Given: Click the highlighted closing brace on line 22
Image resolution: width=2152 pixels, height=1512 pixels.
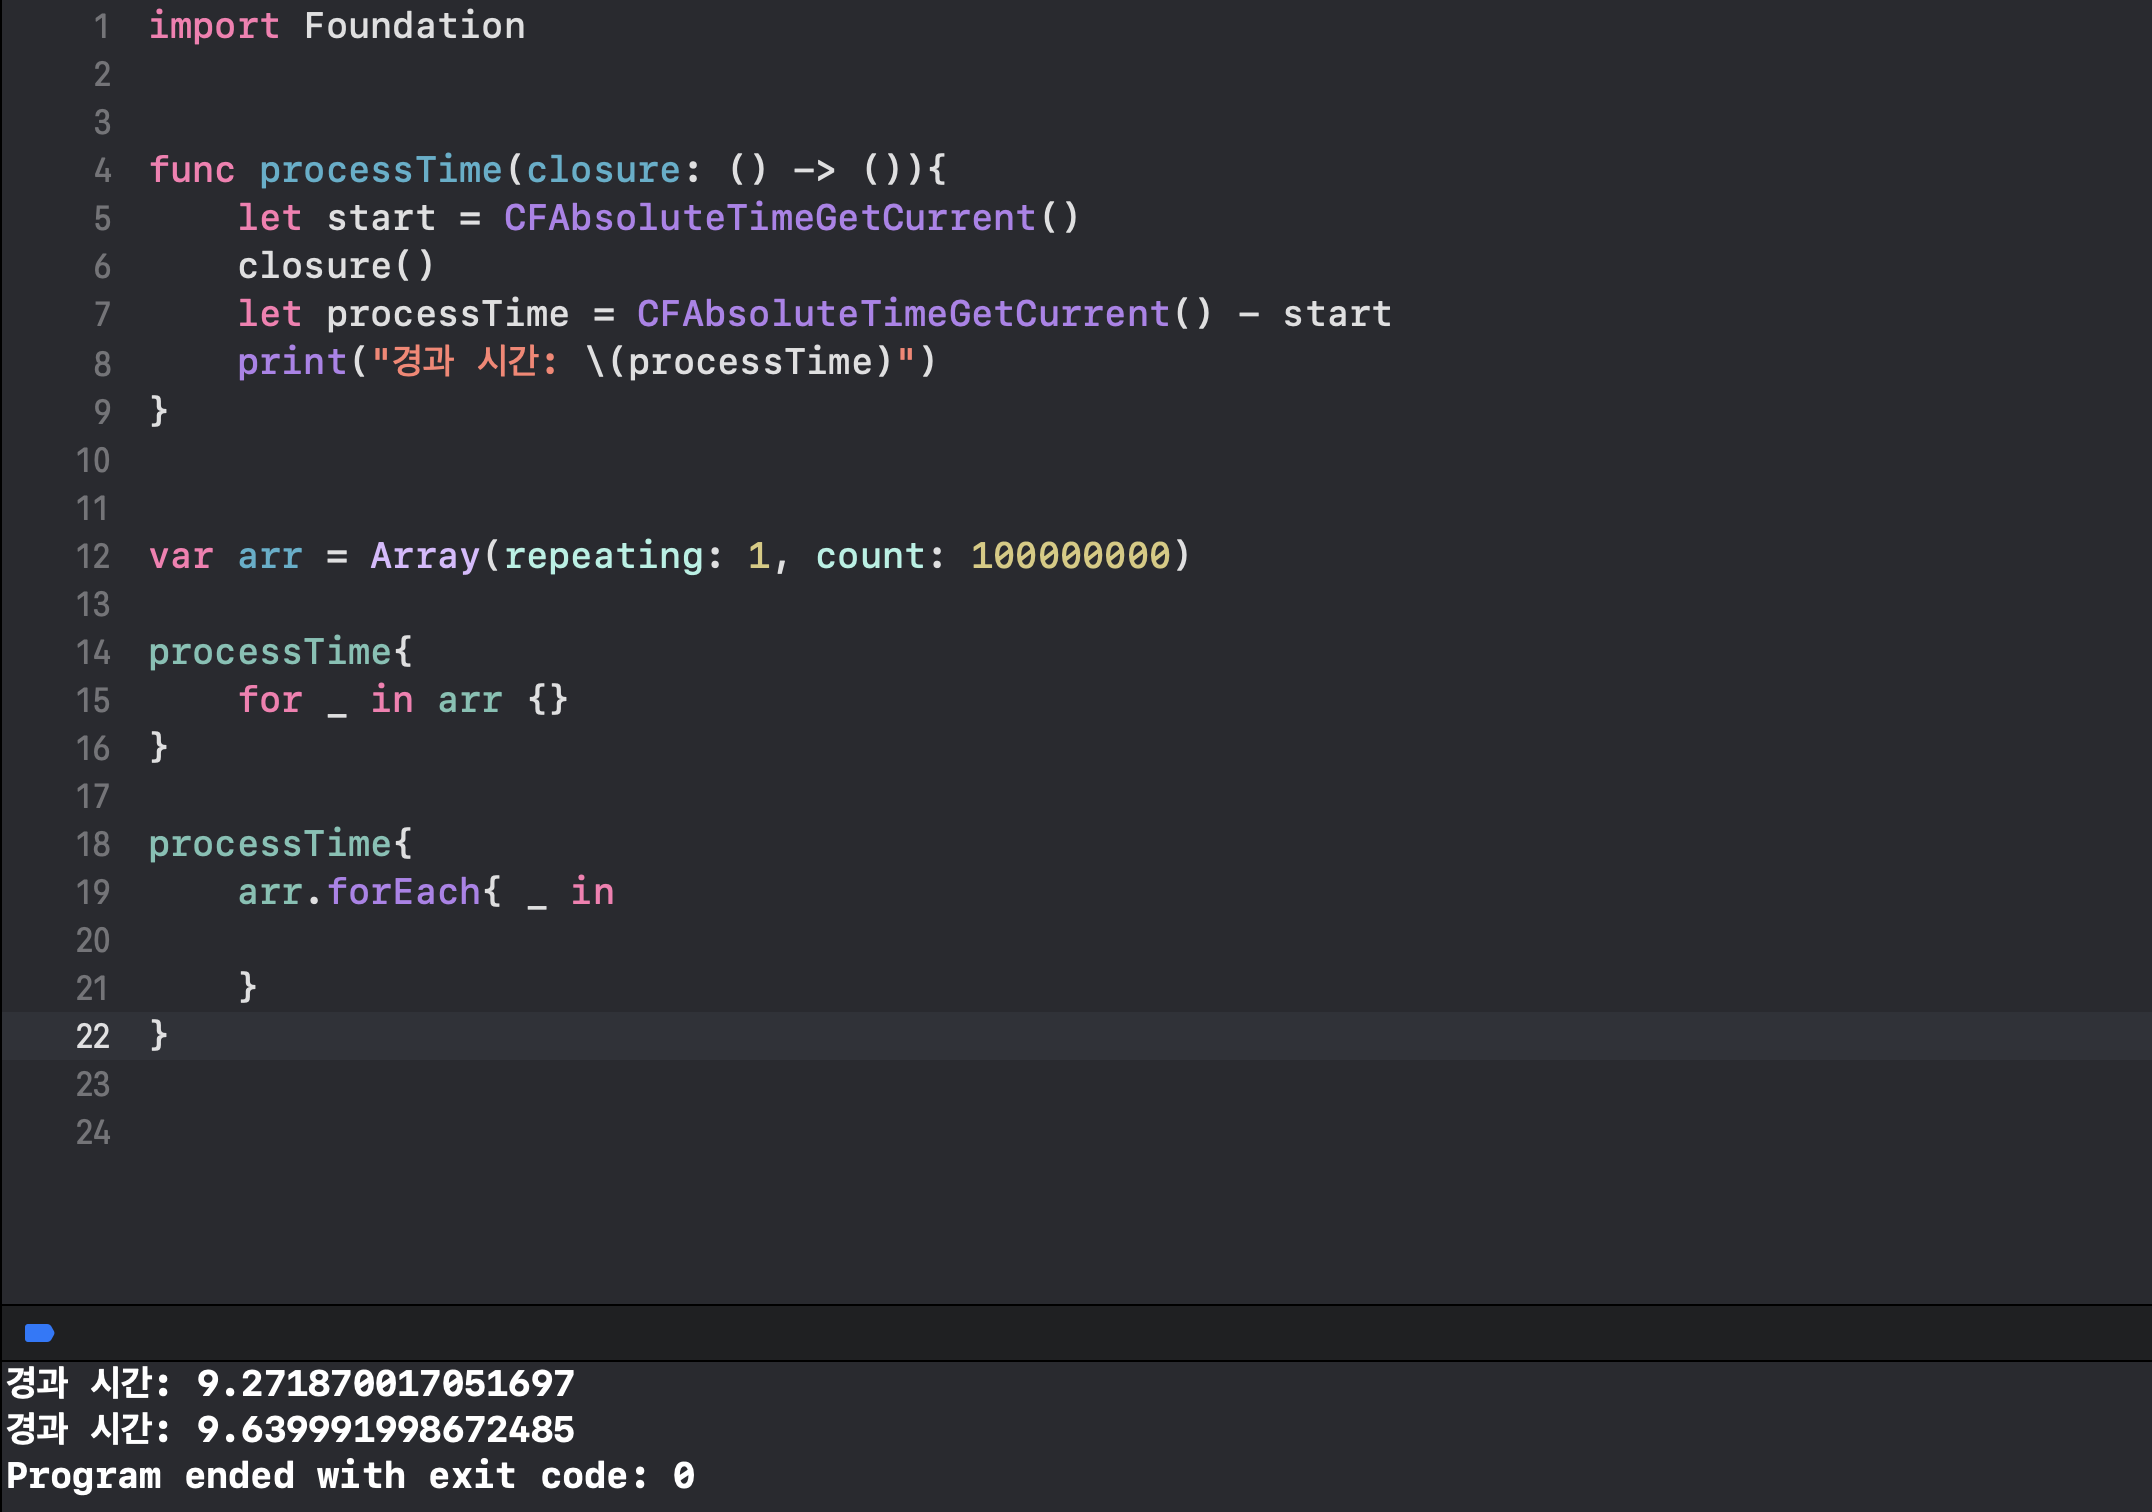Looking at the screenshot, I should (159, 1036).
